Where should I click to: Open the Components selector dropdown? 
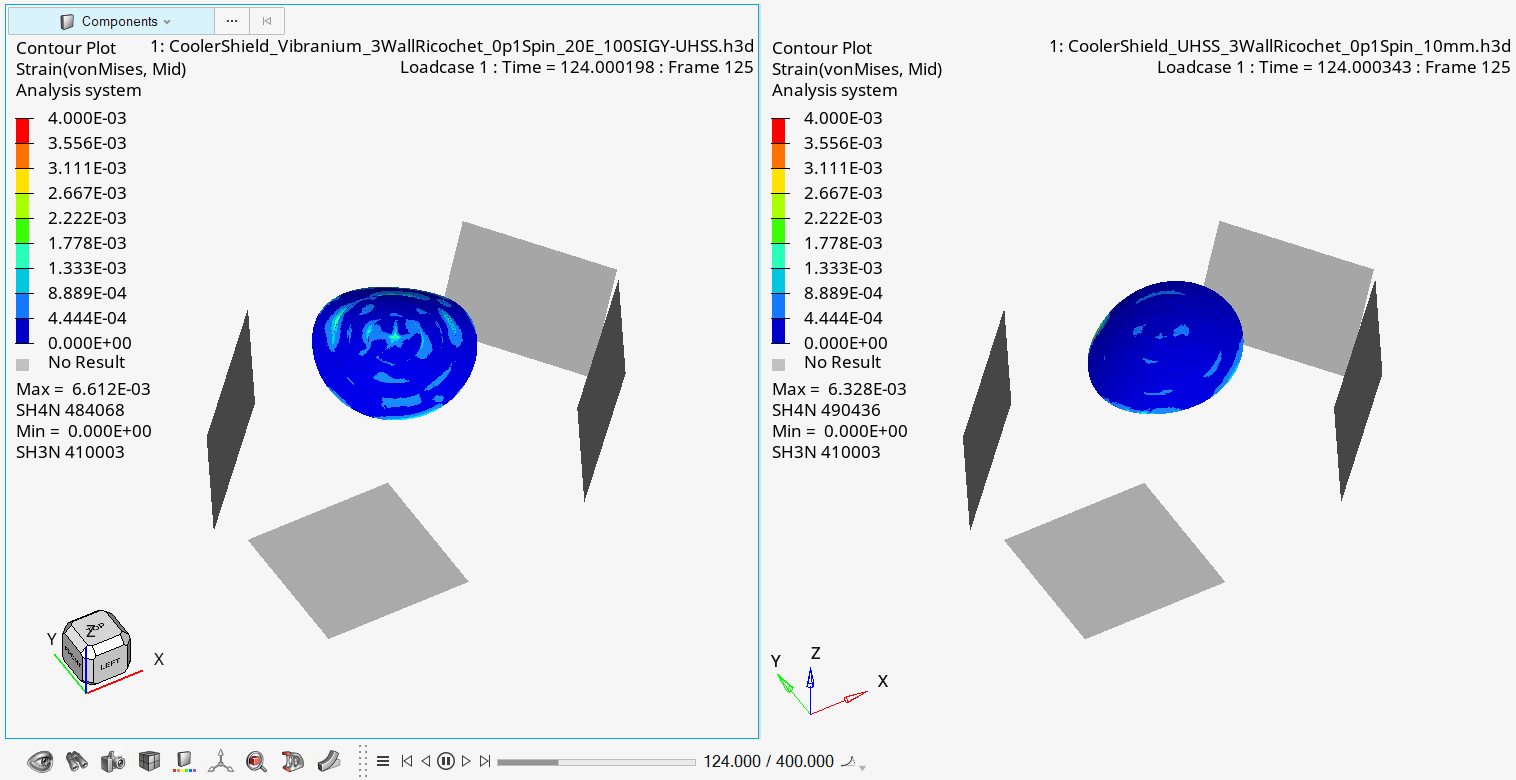coord(111,21)
